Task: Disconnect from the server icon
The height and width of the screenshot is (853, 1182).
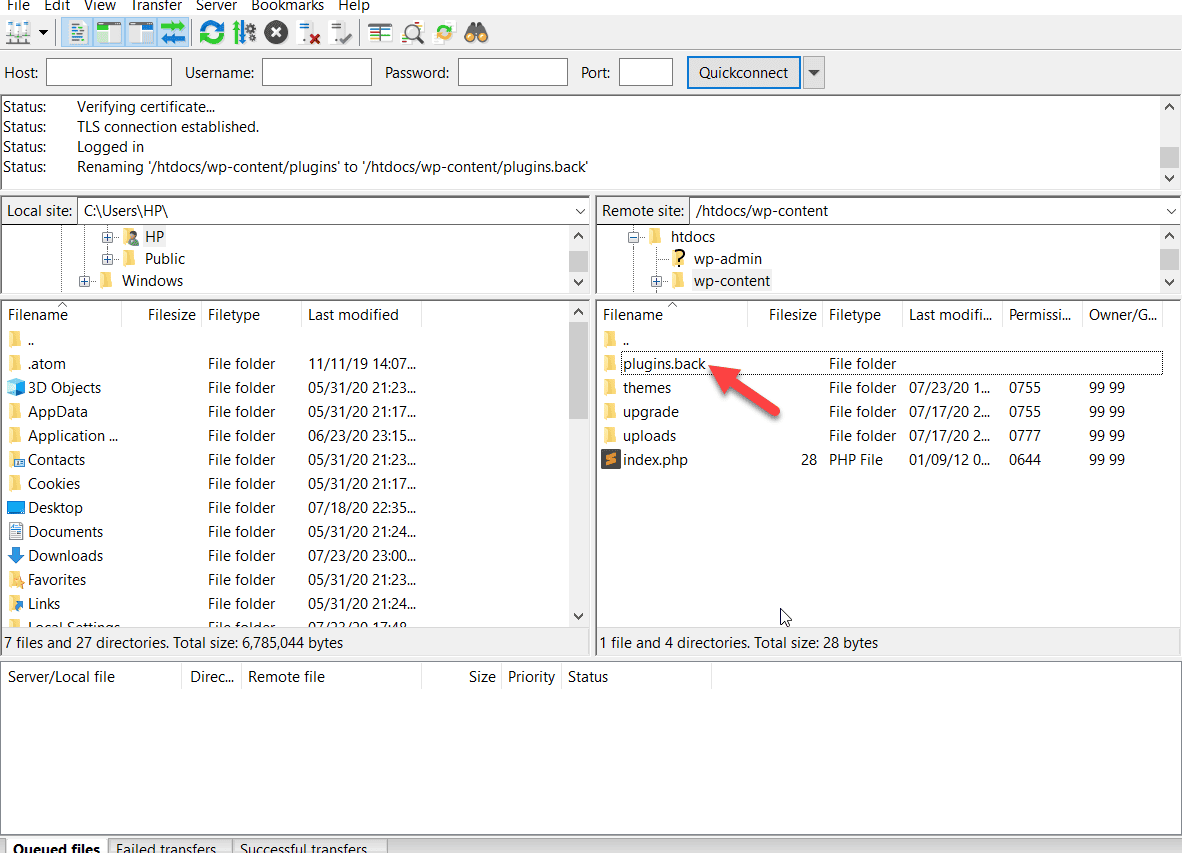Action: click(x=309, y=33)
